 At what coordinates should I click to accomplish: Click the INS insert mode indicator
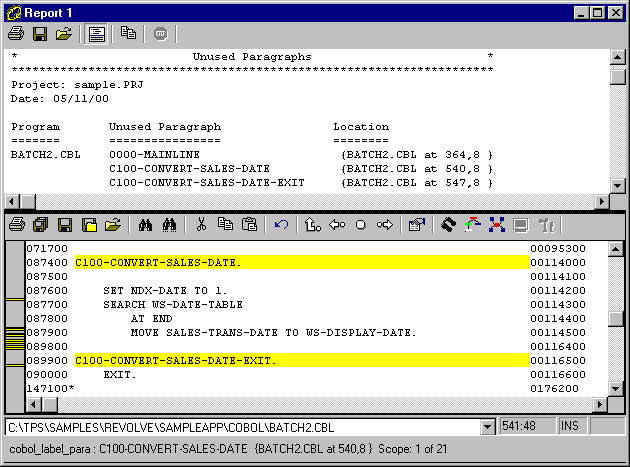pos(570,427)
